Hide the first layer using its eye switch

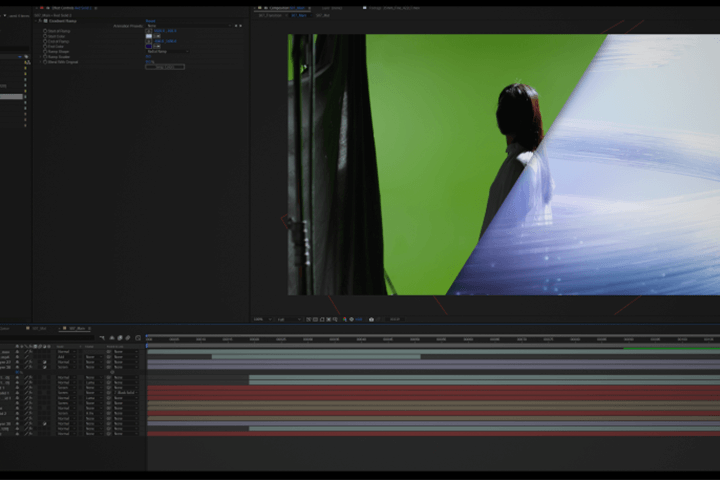tap(17, 352)
